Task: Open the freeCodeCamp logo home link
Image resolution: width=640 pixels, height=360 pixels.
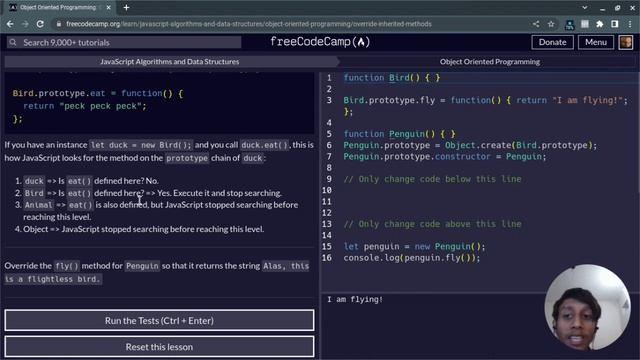Action: click(320, 42)
